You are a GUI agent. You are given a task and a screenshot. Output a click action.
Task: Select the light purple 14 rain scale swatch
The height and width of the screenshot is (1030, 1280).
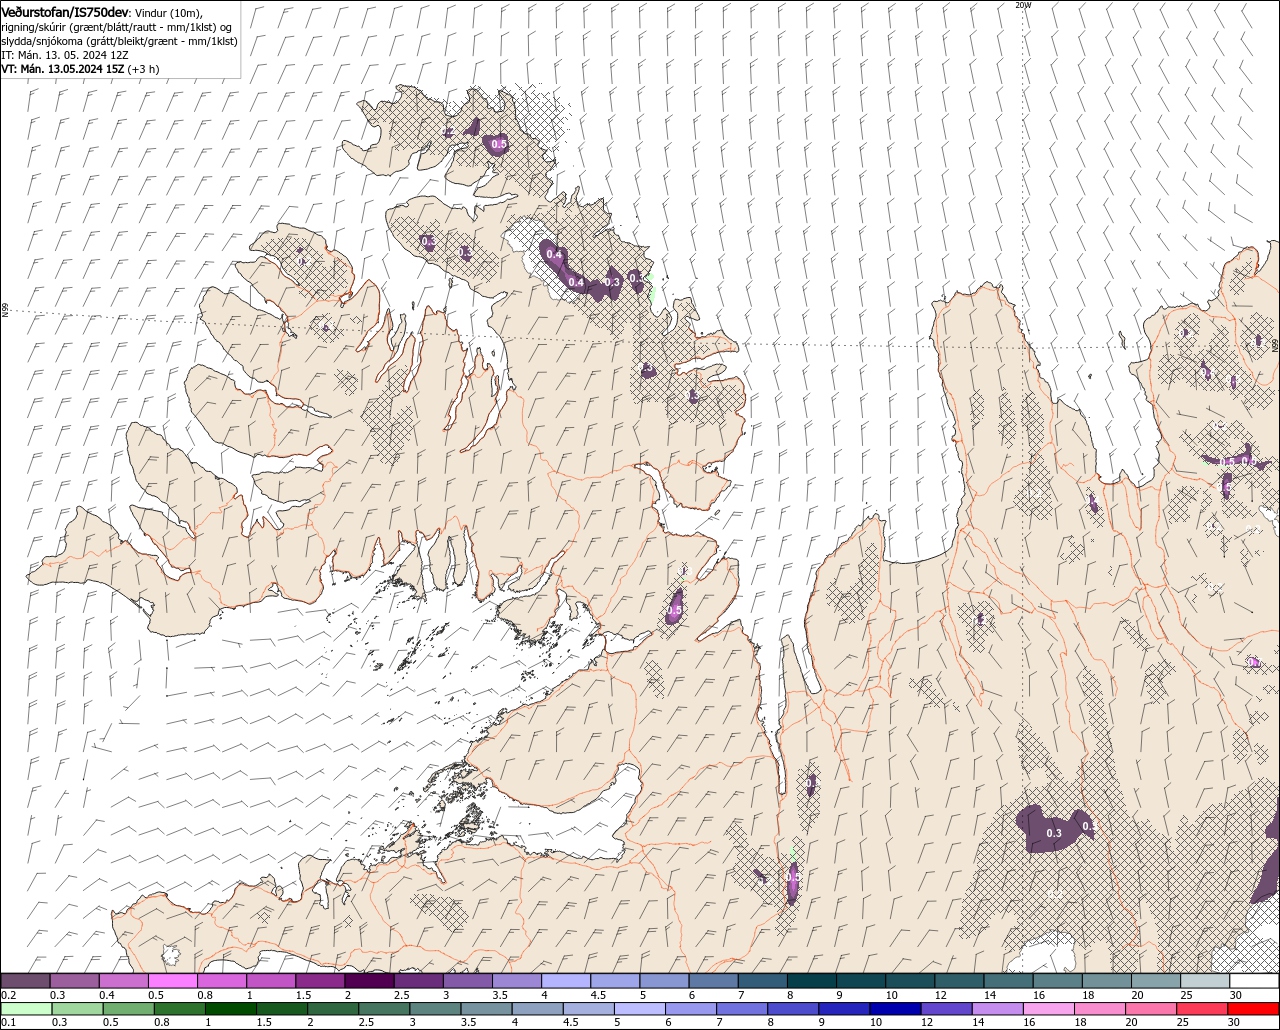pos(998,1008)
